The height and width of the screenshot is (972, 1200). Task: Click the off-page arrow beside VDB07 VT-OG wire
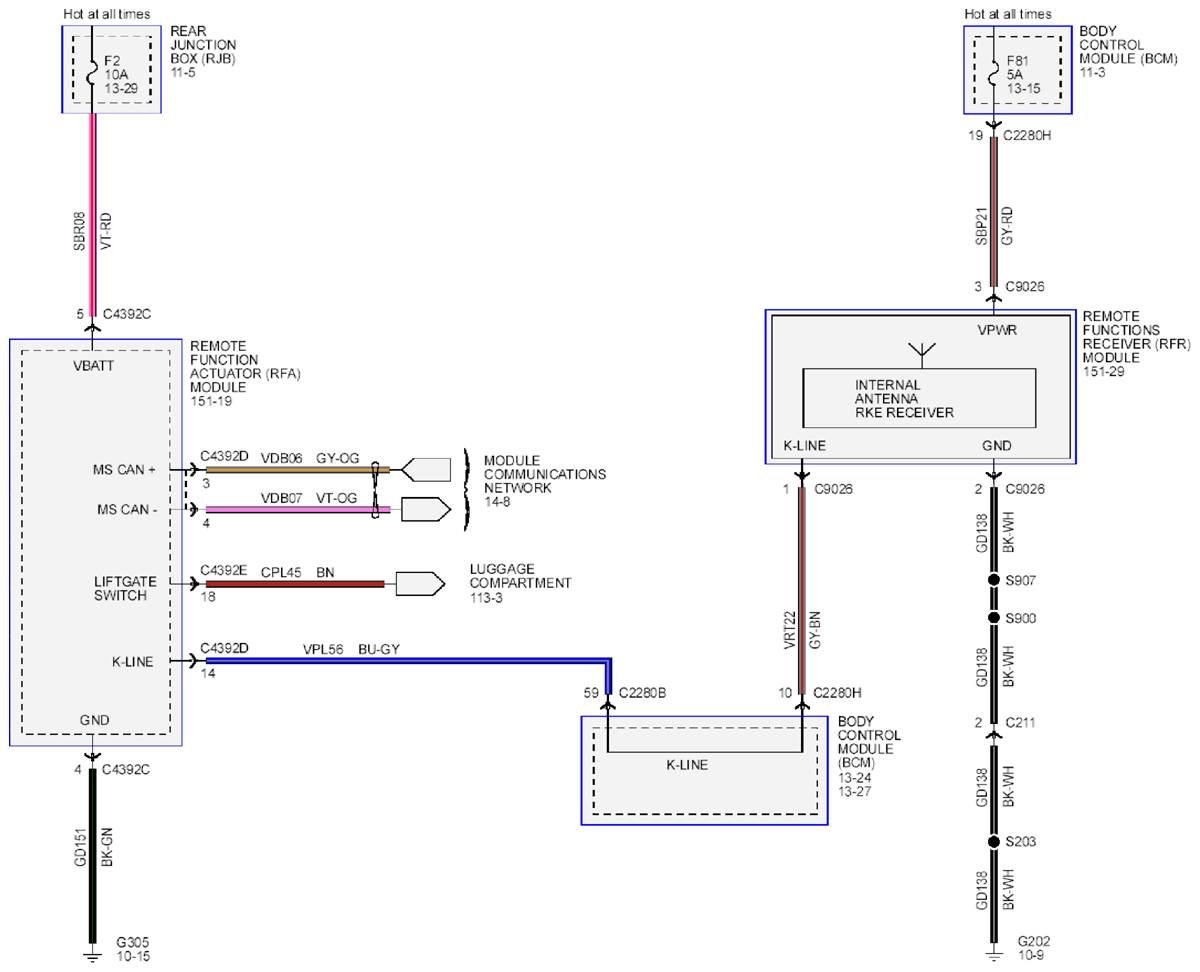(x=424, y=510)
